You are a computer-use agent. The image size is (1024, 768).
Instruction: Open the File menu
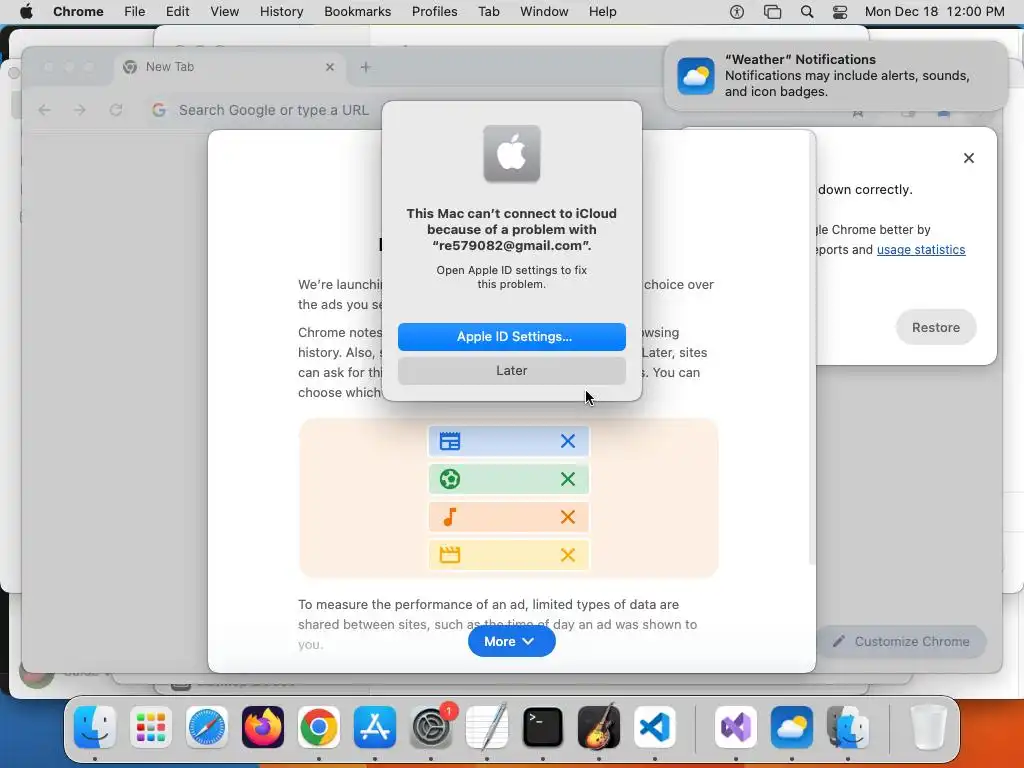[135, 12]
